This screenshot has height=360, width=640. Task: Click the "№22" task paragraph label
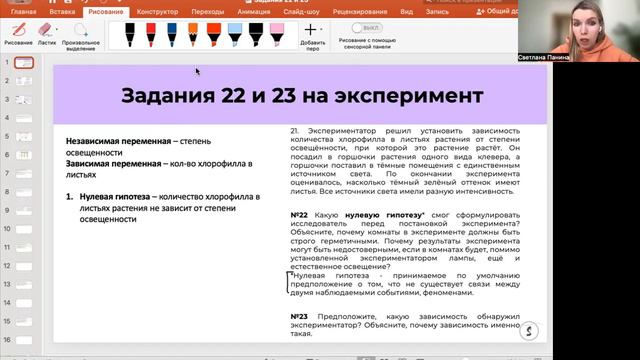(299, 215)
